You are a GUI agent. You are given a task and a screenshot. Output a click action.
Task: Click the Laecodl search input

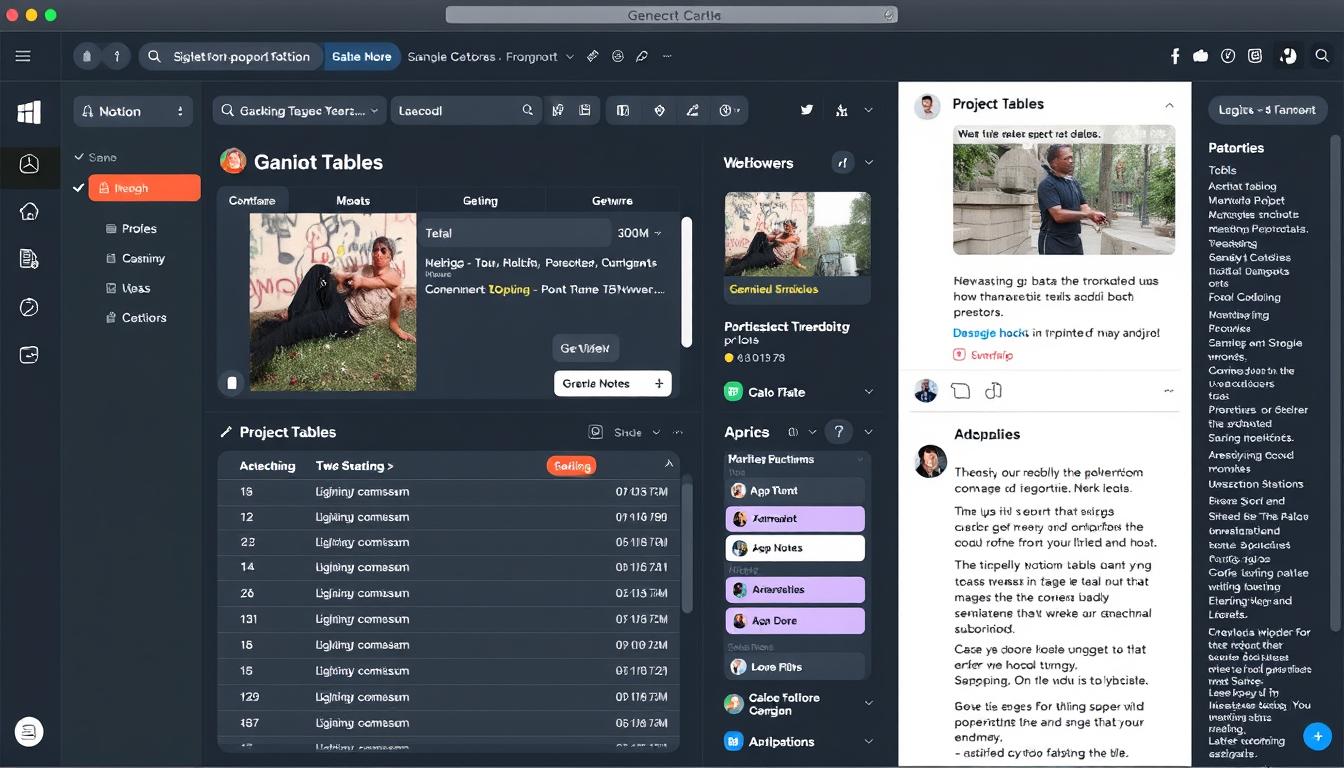coord(466,111)
